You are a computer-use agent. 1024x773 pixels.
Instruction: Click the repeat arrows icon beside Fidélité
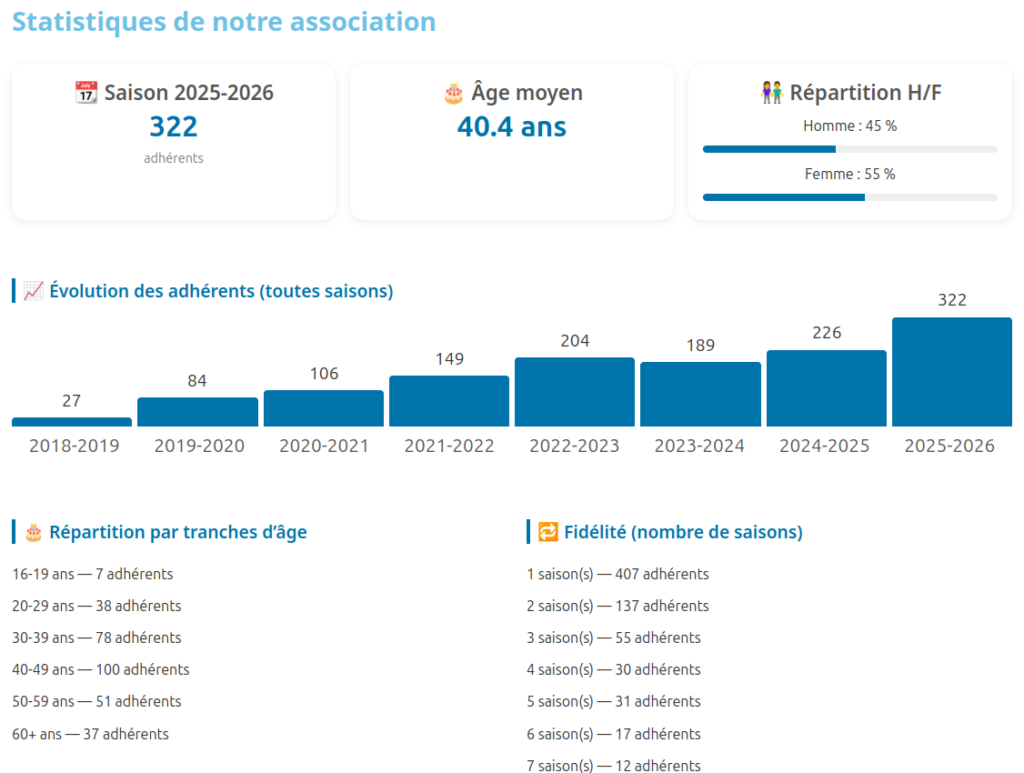click(548, 532)
